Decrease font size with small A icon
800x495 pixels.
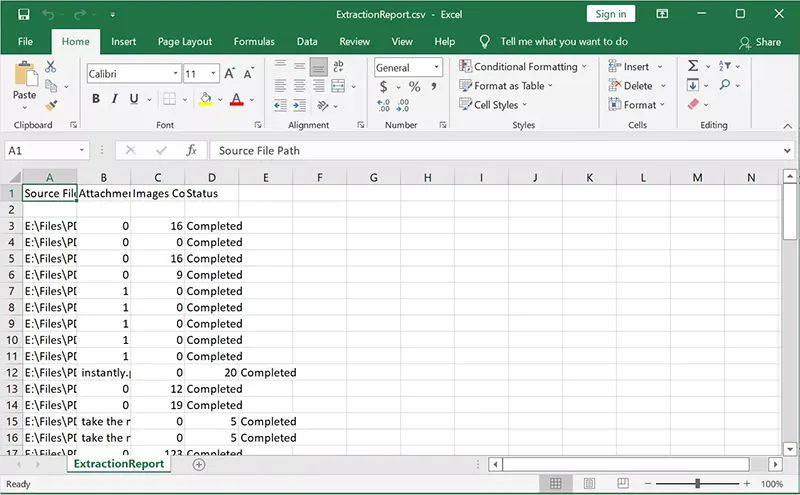point(248,73)
